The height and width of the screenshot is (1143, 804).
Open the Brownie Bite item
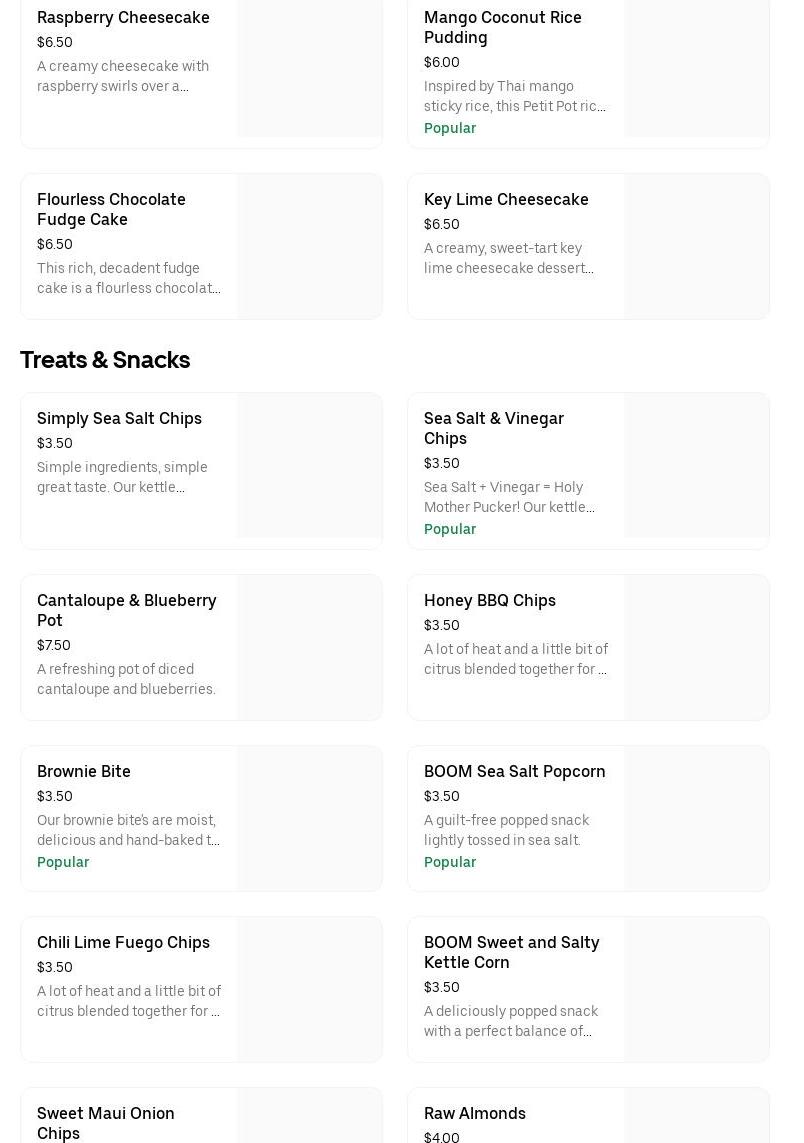tap(84, 772)
